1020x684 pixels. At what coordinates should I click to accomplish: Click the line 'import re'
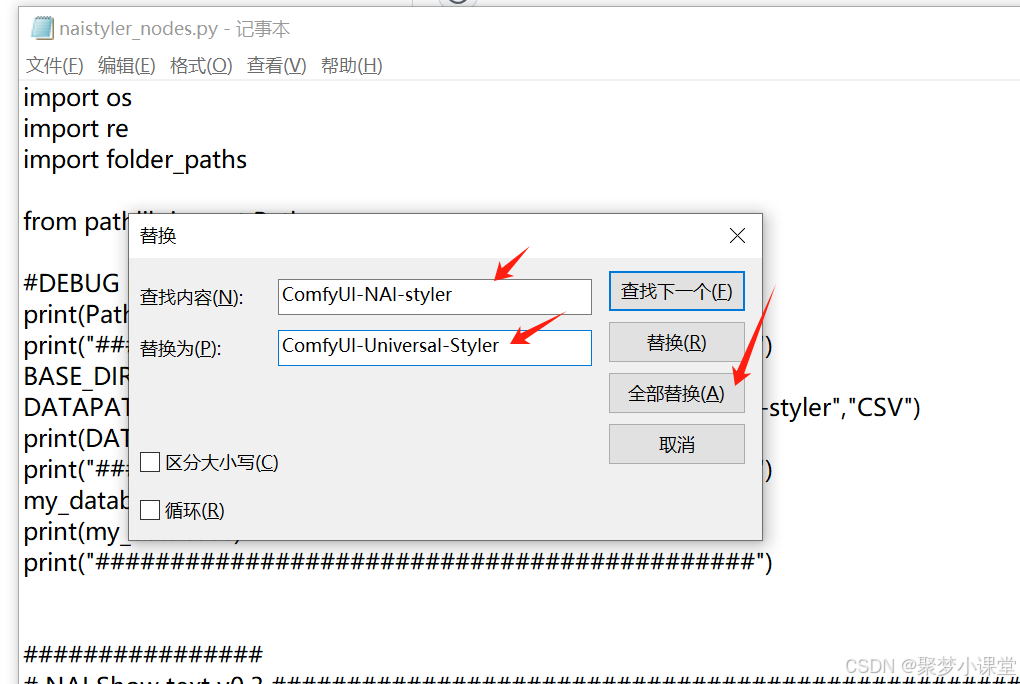click(x=75, y=129)
